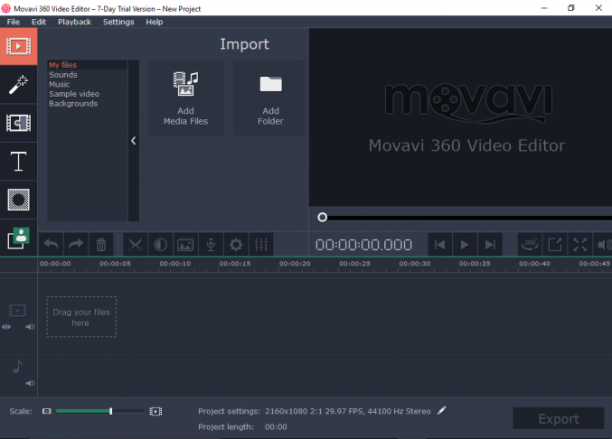Detach the preview window icon

click(555, 245)
